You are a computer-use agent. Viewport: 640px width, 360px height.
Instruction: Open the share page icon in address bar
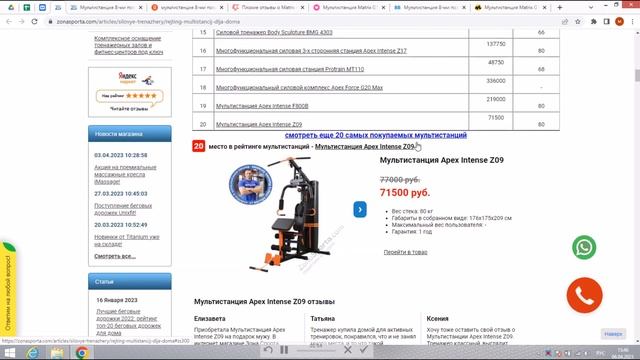click(x=565, y=22)
